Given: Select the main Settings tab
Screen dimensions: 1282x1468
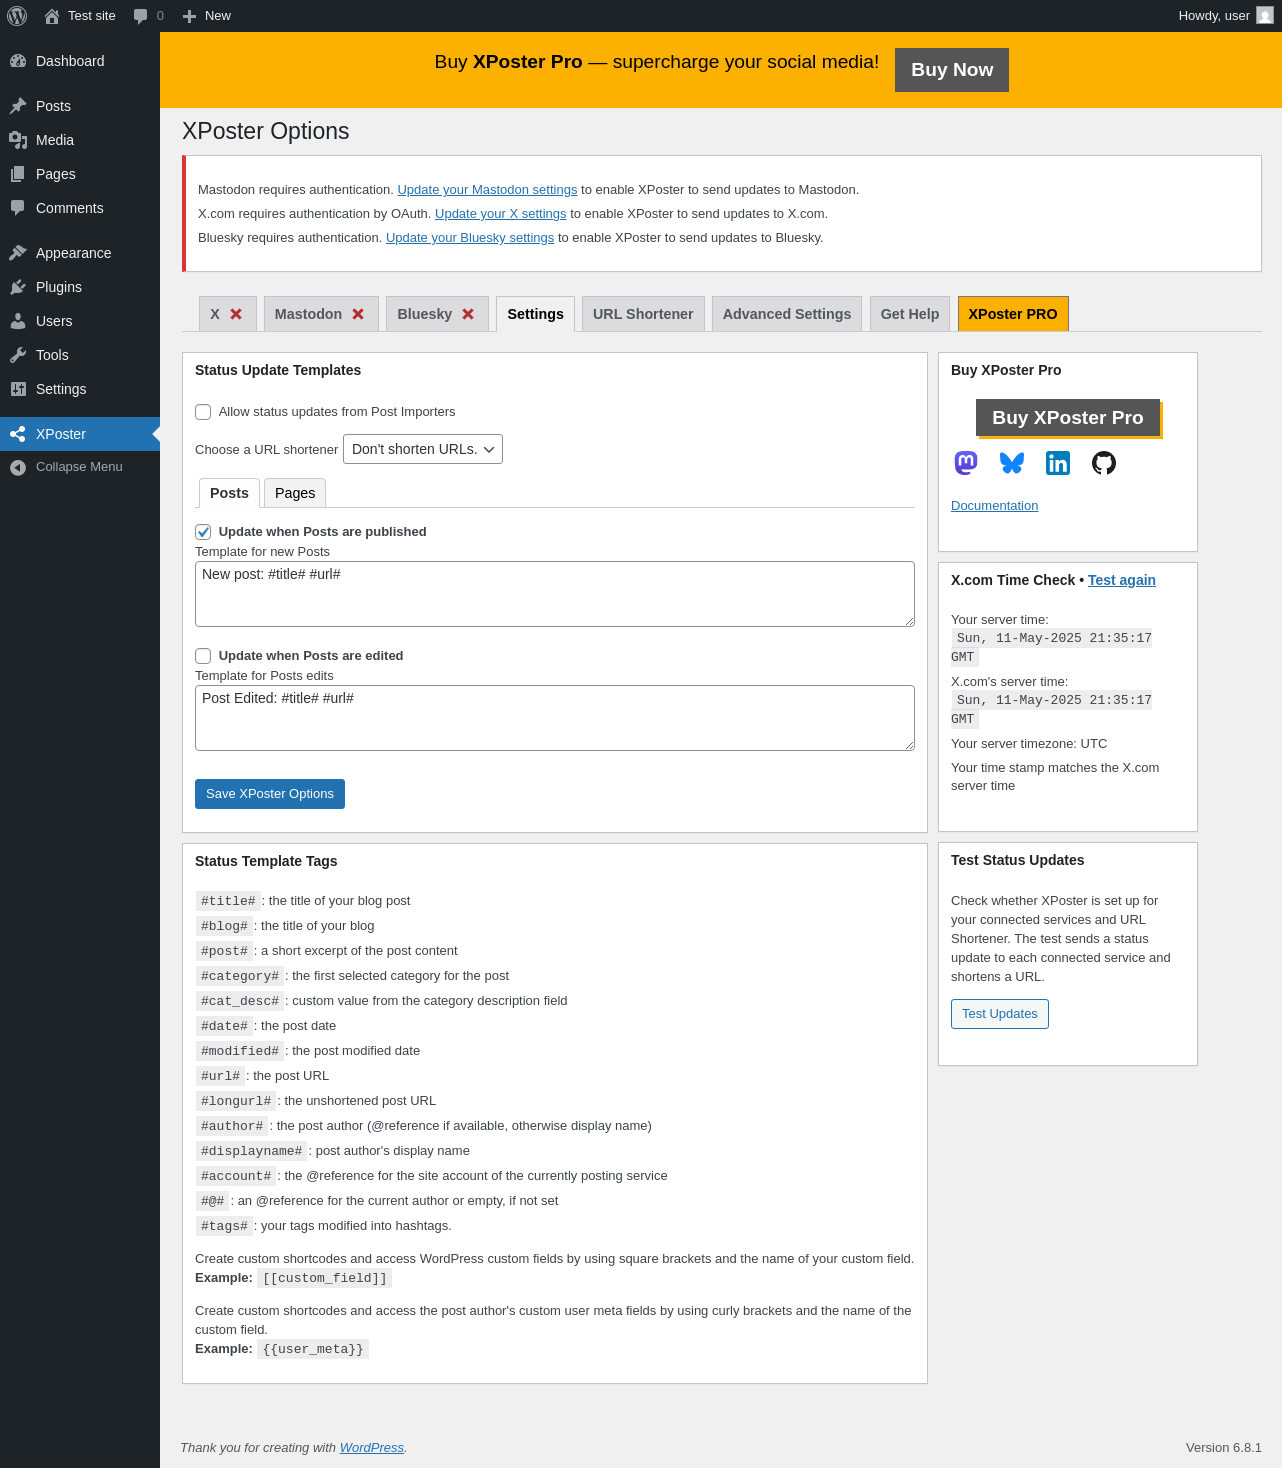Looking at the screenshot, I should tap(535, 314).
